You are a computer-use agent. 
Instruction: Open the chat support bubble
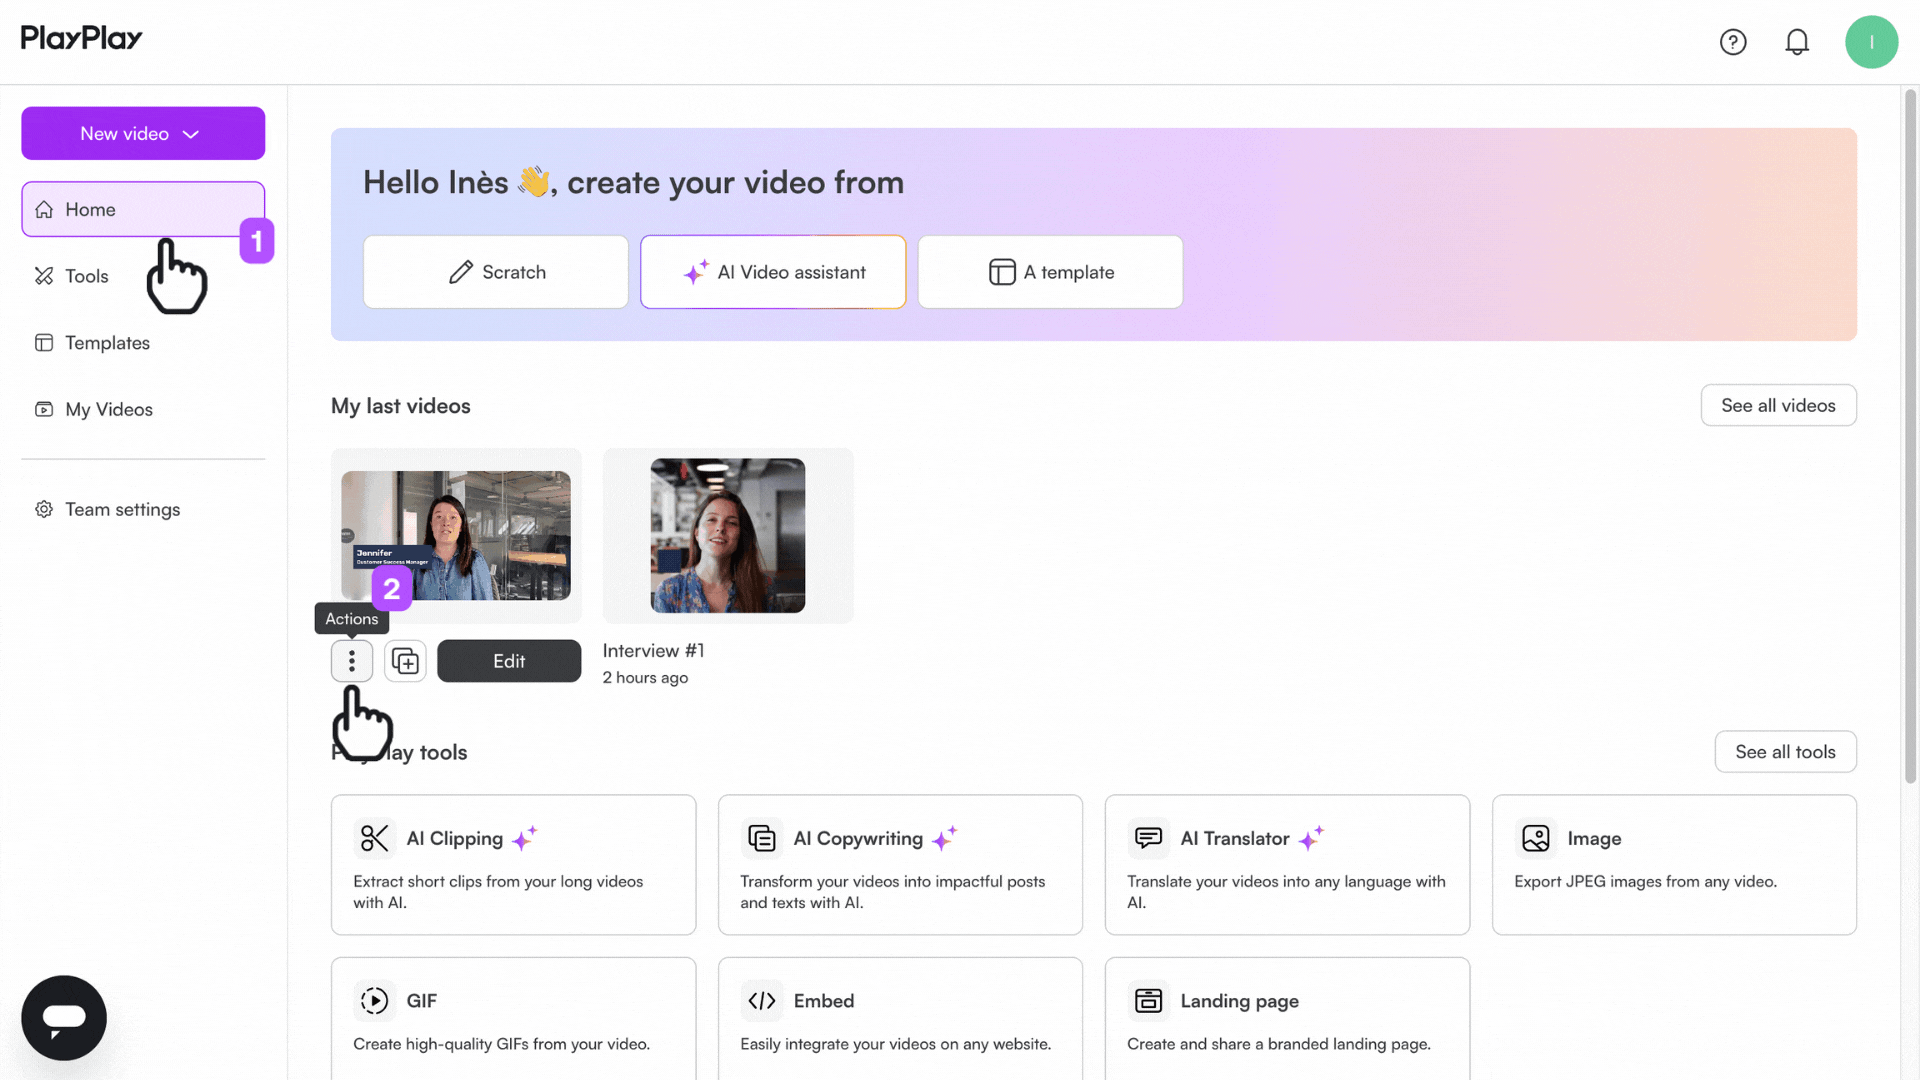(64, 1018)
